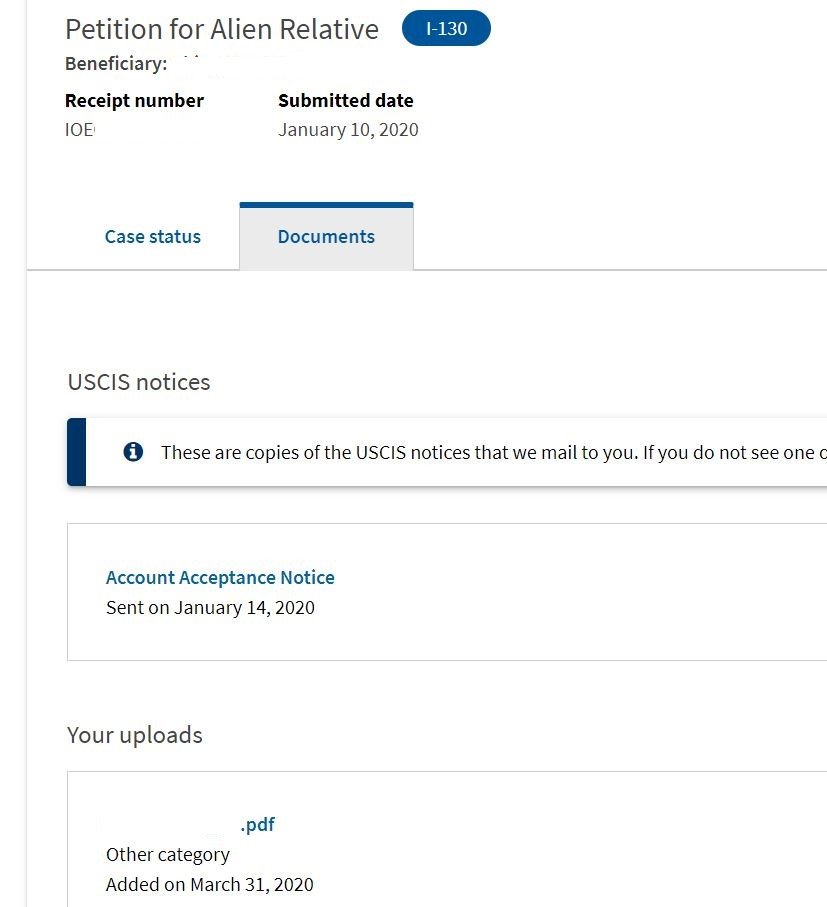Click the Sent on January 14, 2020 text

211,608
